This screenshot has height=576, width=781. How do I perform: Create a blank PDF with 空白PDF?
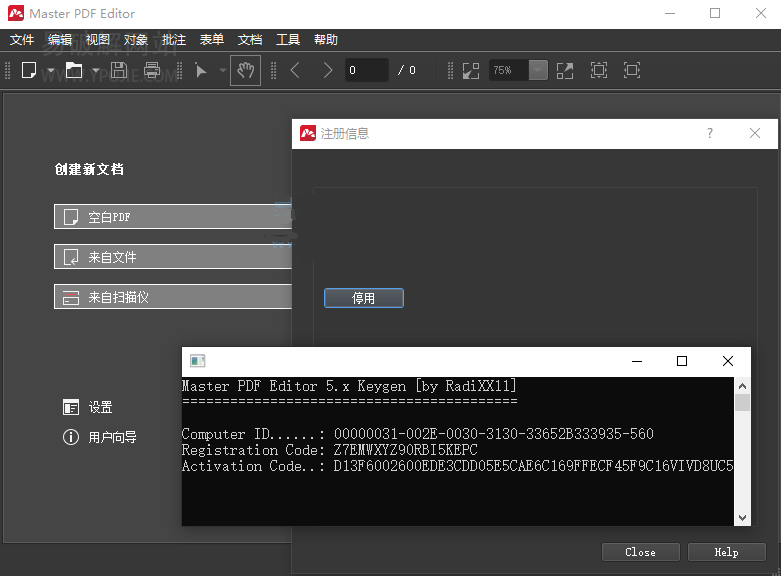[173, 217]
